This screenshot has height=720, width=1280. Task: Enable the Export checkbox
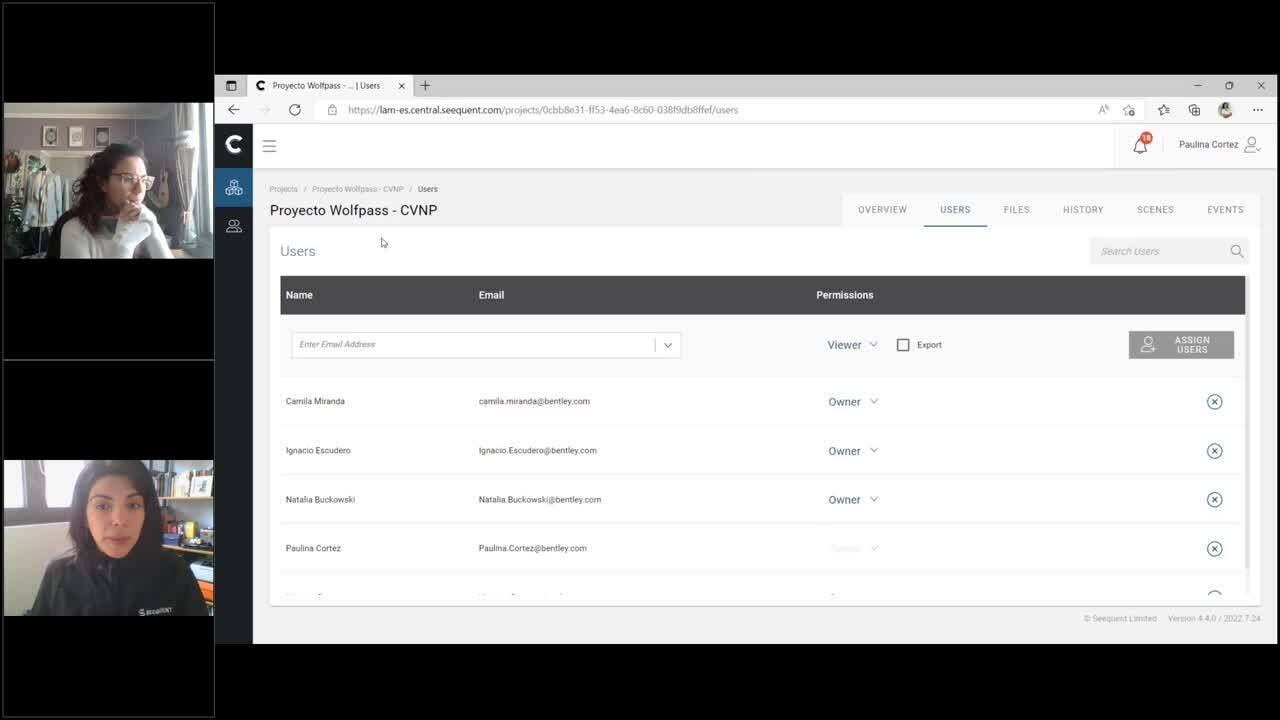click(x=903, y=345)
